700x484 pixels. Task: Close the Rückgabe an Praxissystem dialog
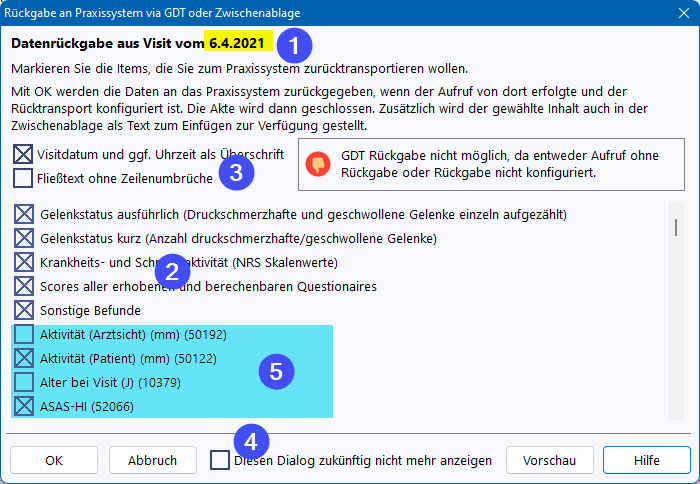tap(683, 13)
